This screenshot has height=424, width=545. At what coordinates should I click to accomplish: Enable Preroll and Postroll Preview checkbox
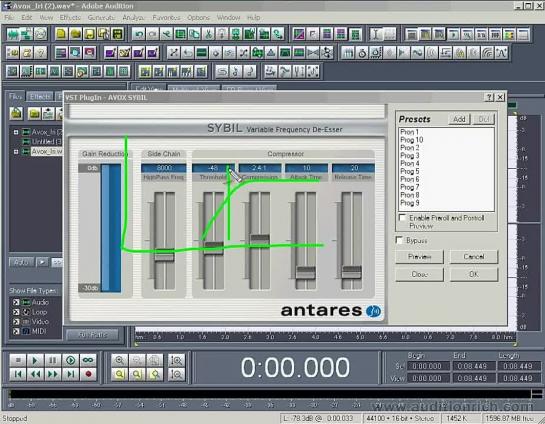(402, 218)
